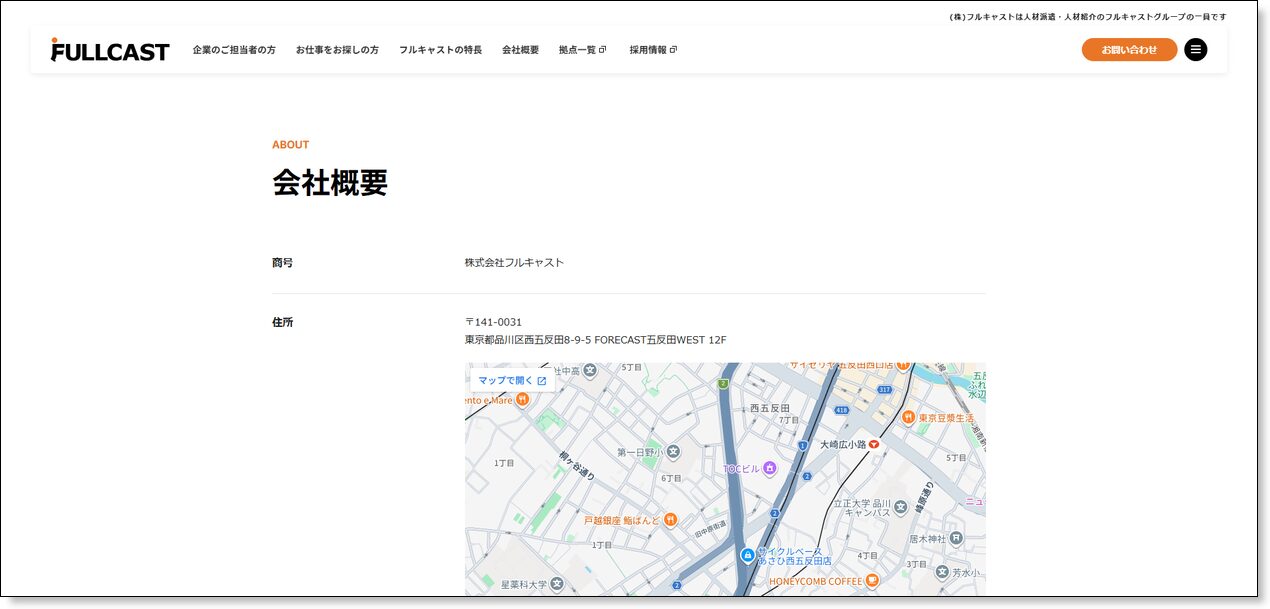Click the 会社概要 page heading
The height and width of the screenshot is (609, 1270).
330,183
